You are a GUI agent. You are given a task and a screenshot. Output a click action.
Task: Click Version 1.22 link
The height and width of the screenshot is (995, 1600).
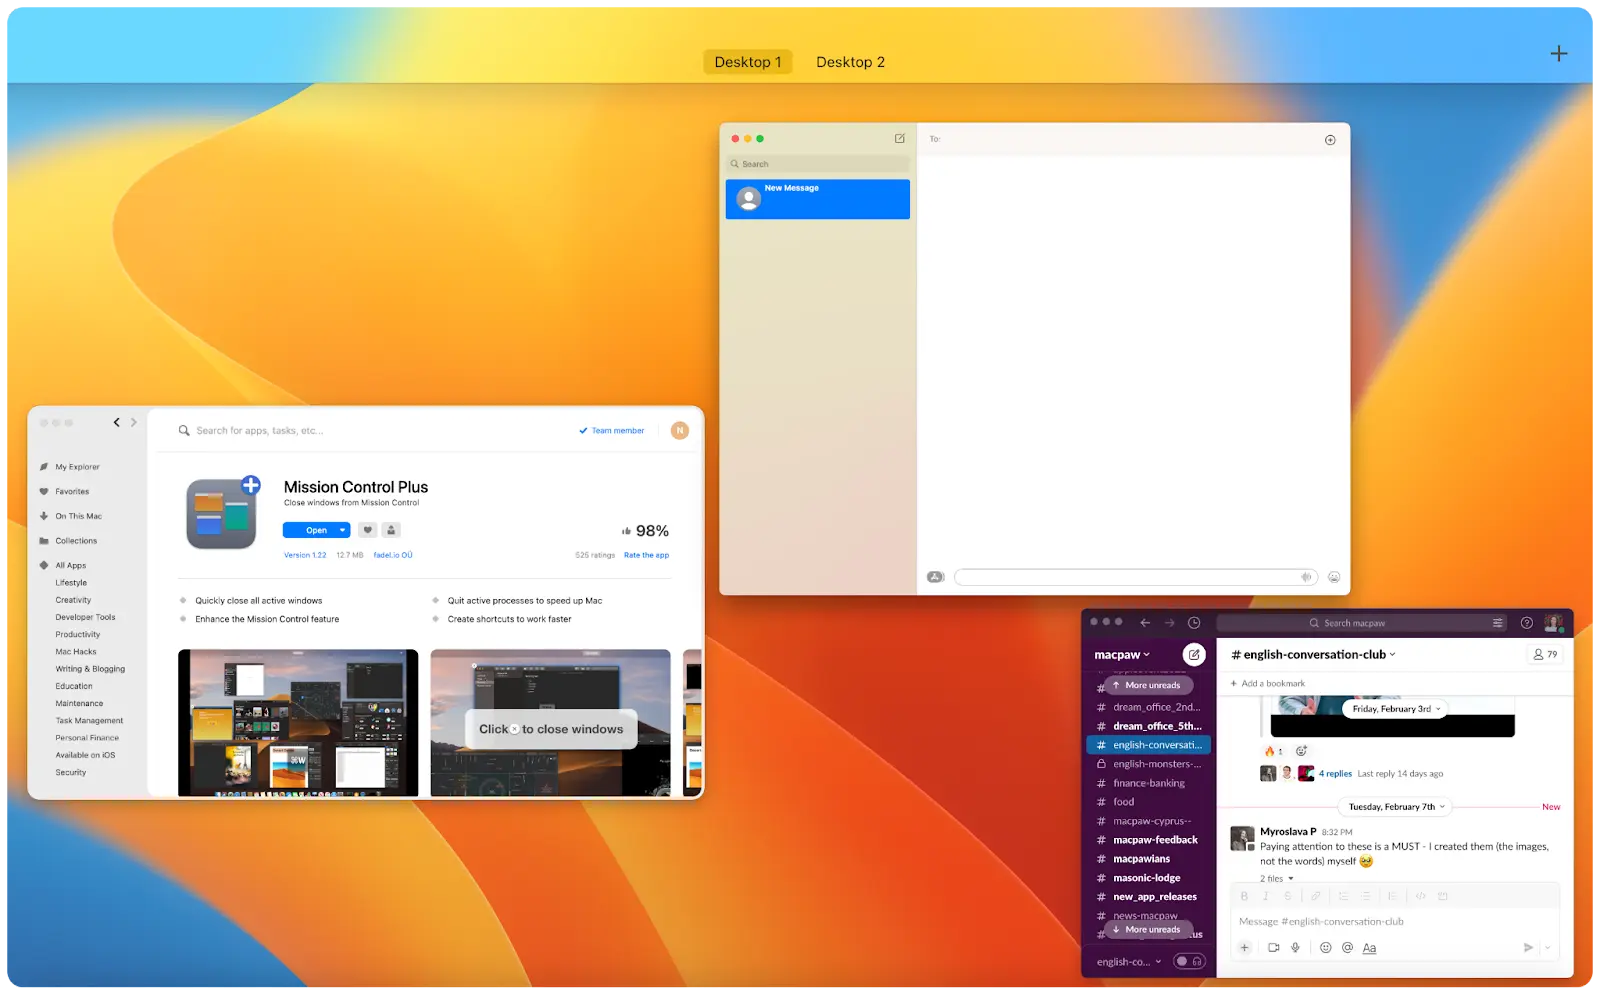[x=305, y=555]
